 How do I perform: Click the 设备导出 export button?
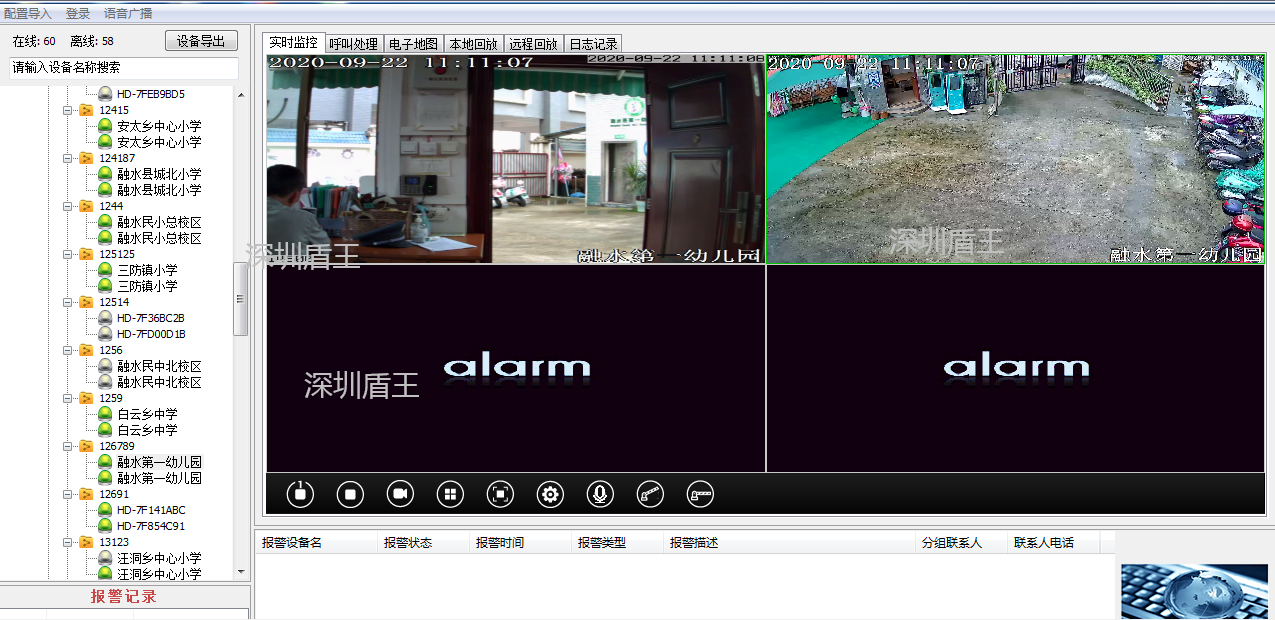[x=200, y=40]
